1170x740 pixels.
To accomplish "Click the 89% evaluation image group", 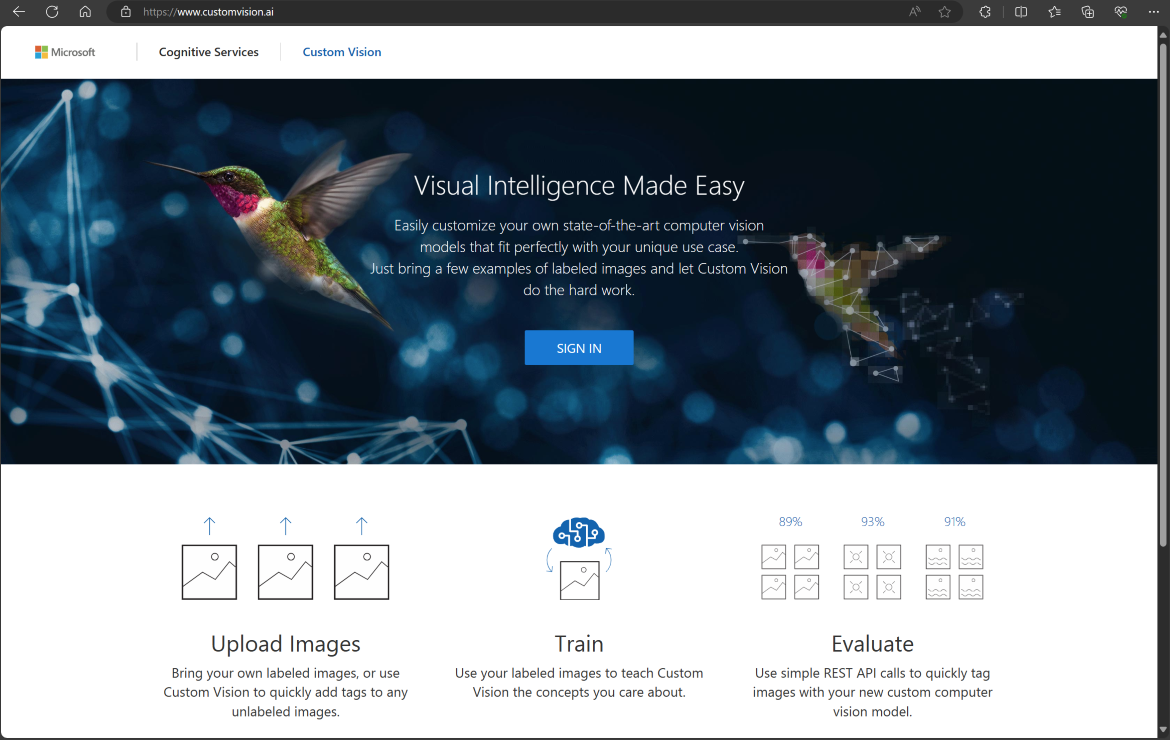I will (790, 571).
